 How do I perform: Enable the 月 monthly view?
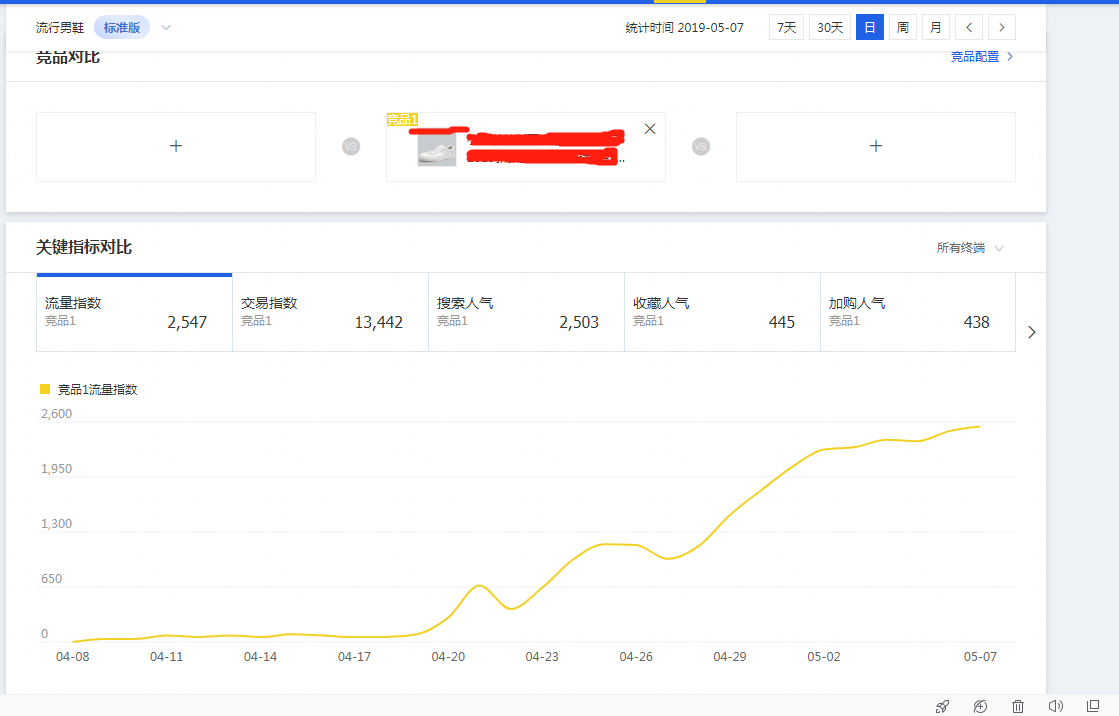935,27
